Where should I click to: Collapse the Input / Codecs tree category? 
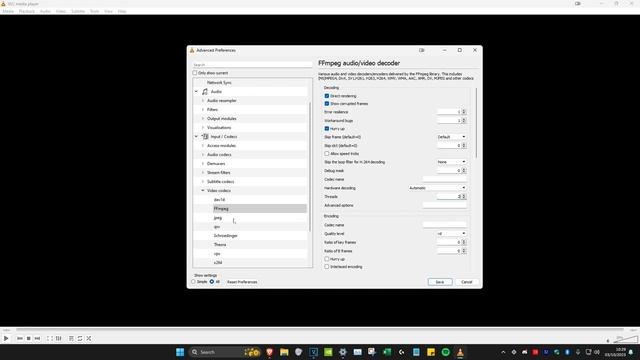click(x=196, y=136)
